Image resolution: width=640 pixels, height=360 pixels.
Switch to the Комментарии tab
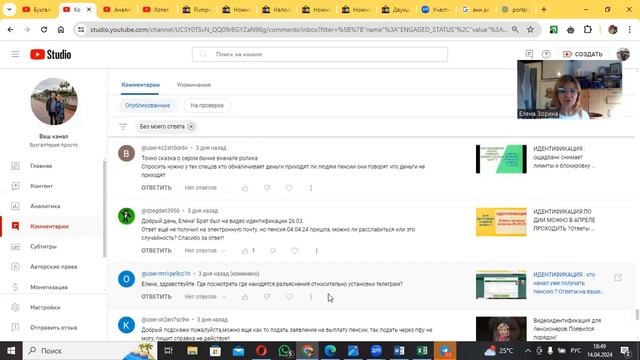coord(140,85)
